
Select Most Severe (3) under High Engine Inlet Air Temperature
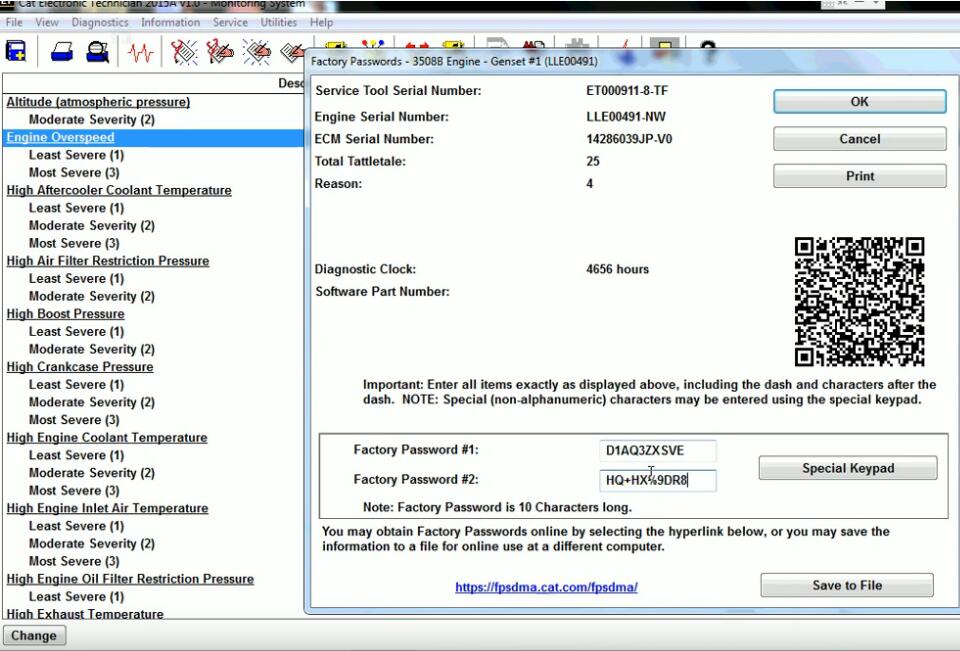(74, 562)
